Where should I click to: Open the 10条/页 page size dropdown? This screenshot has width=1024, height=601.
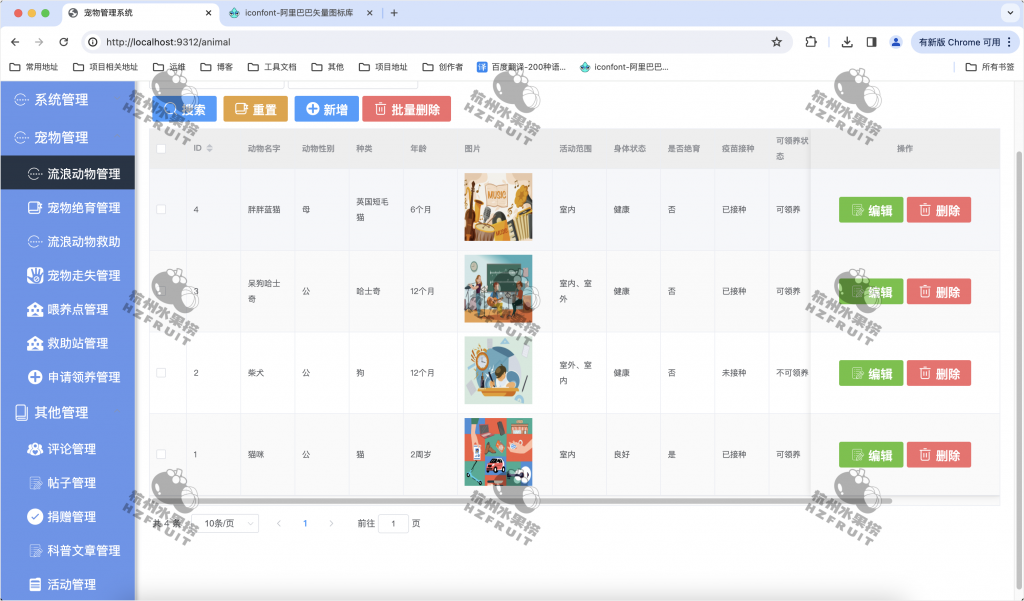pyautogui.click(x=225, y=522)
